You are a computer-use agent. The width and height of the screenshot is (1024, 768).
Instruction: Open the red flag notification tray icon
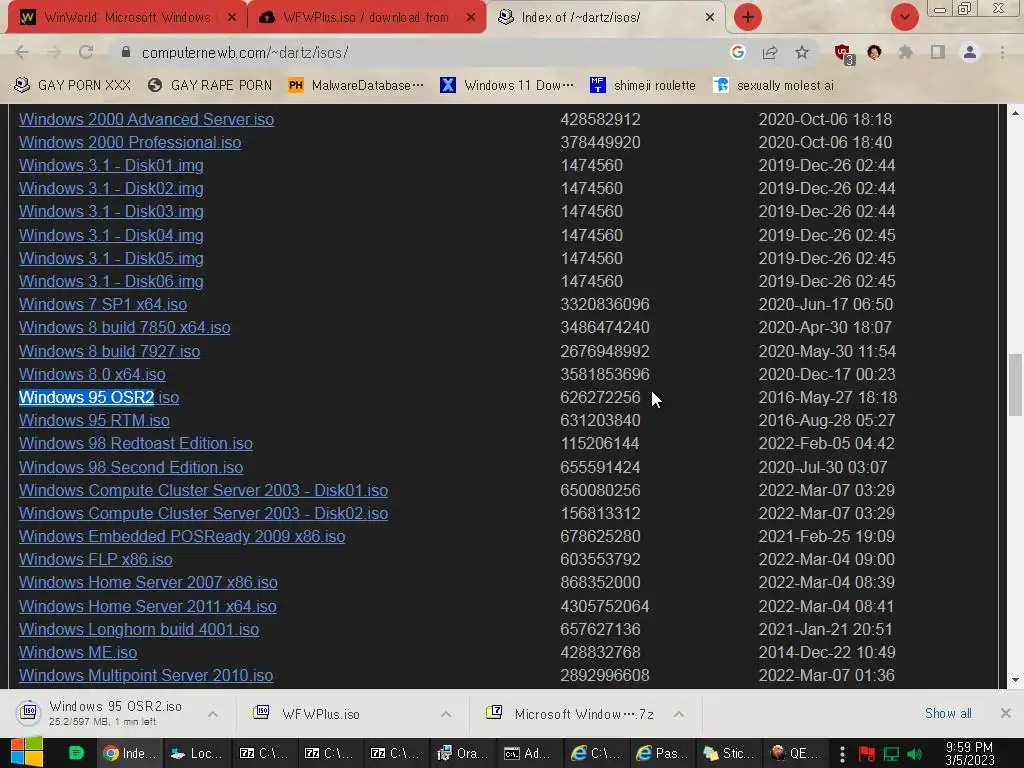coord(867,754)
